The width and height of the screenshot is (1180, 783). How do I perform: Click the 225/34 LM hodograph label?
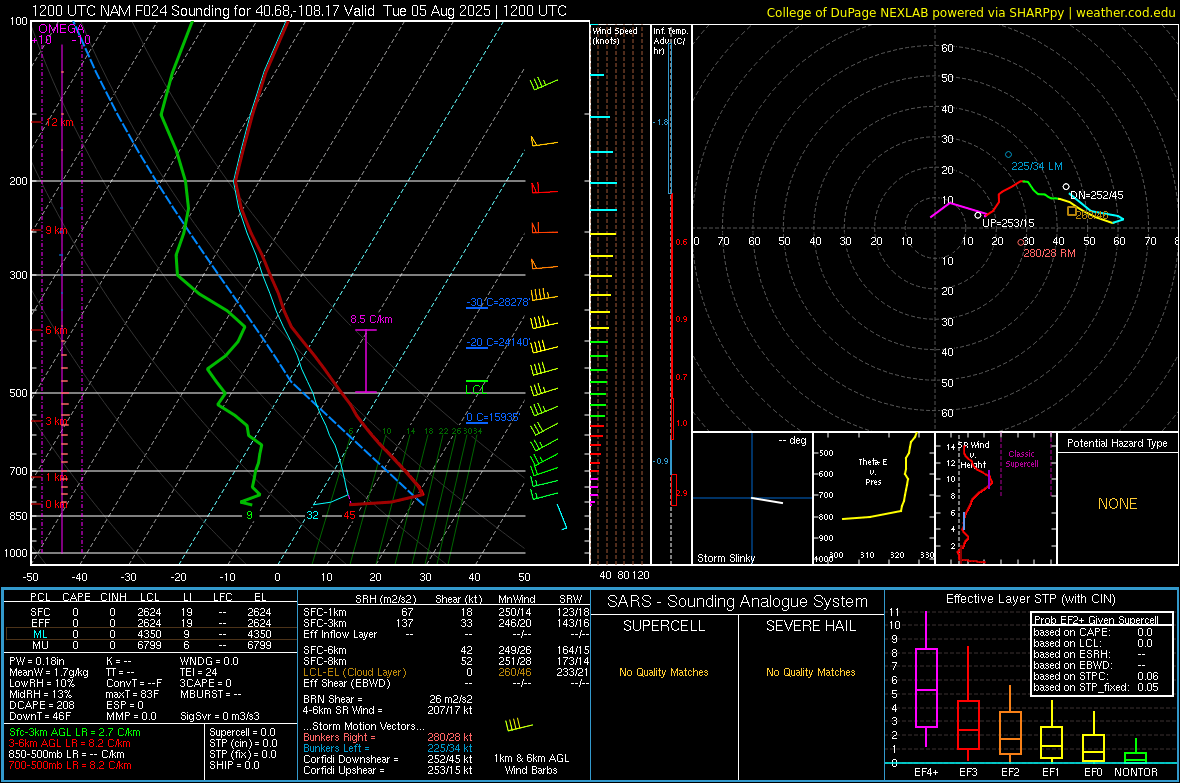click(x=1036, y=166)
